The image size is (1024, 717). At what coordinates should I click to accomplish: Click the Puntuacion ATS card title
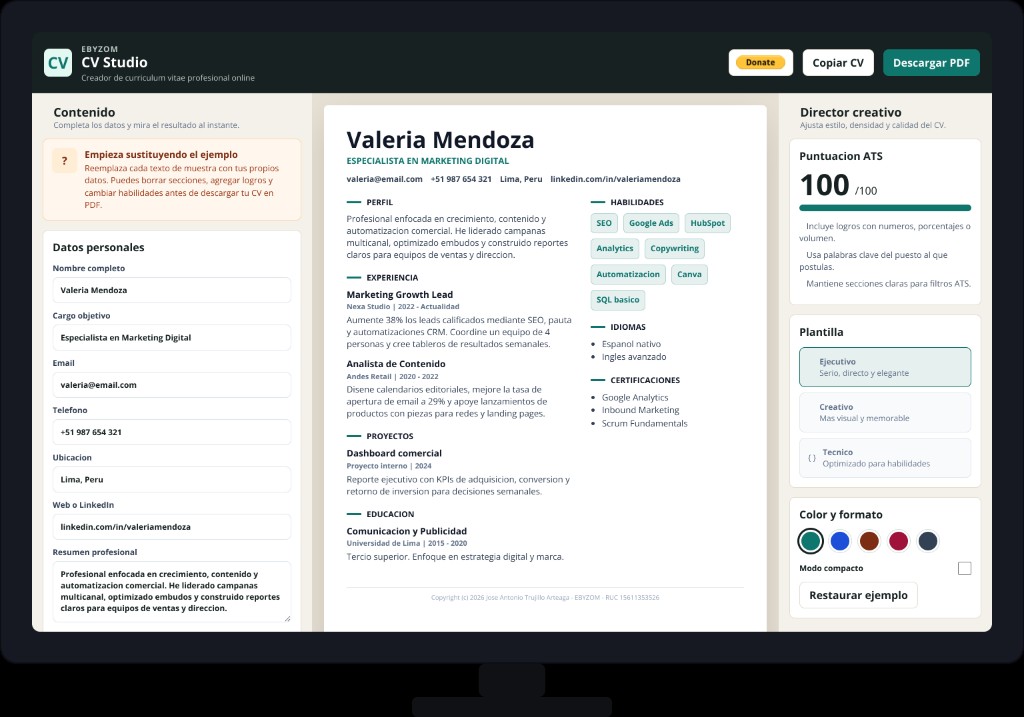pos(840,156)
